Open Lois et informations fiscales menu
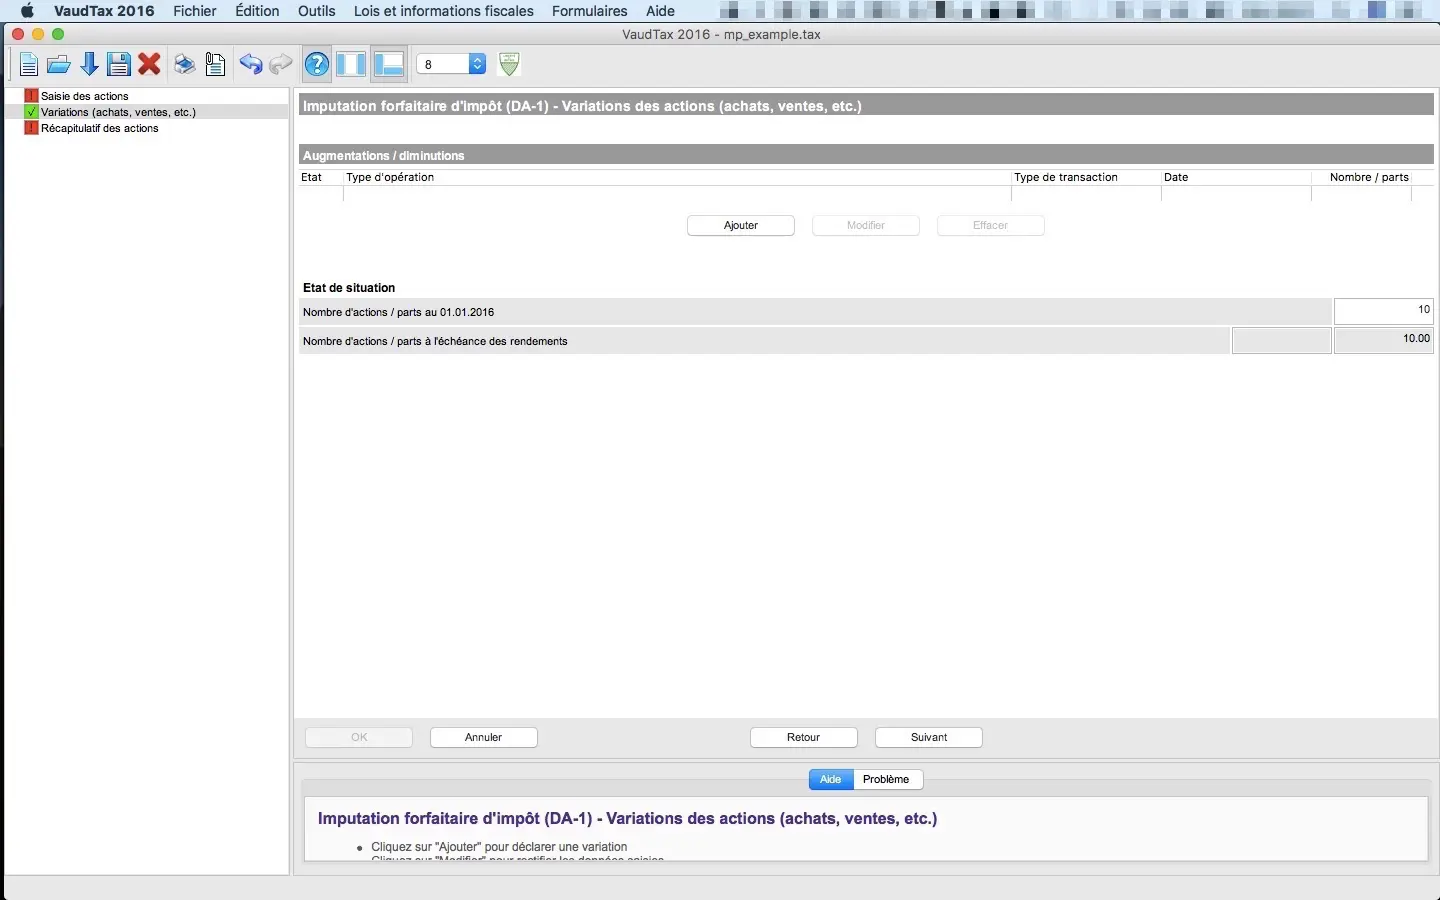 click(x=444, y=11)
